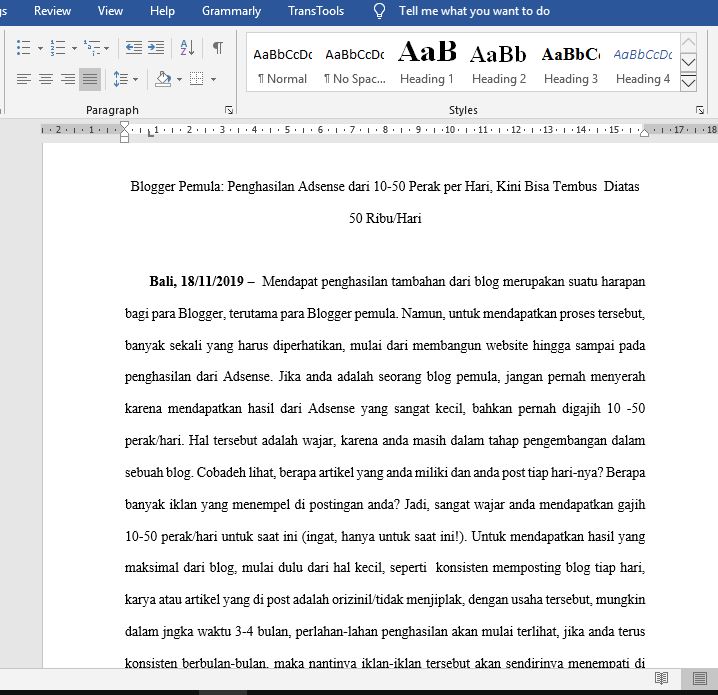Open Shading color dropdown arrow
This screenshot has height=695, width=718.
tap(180, 80)
